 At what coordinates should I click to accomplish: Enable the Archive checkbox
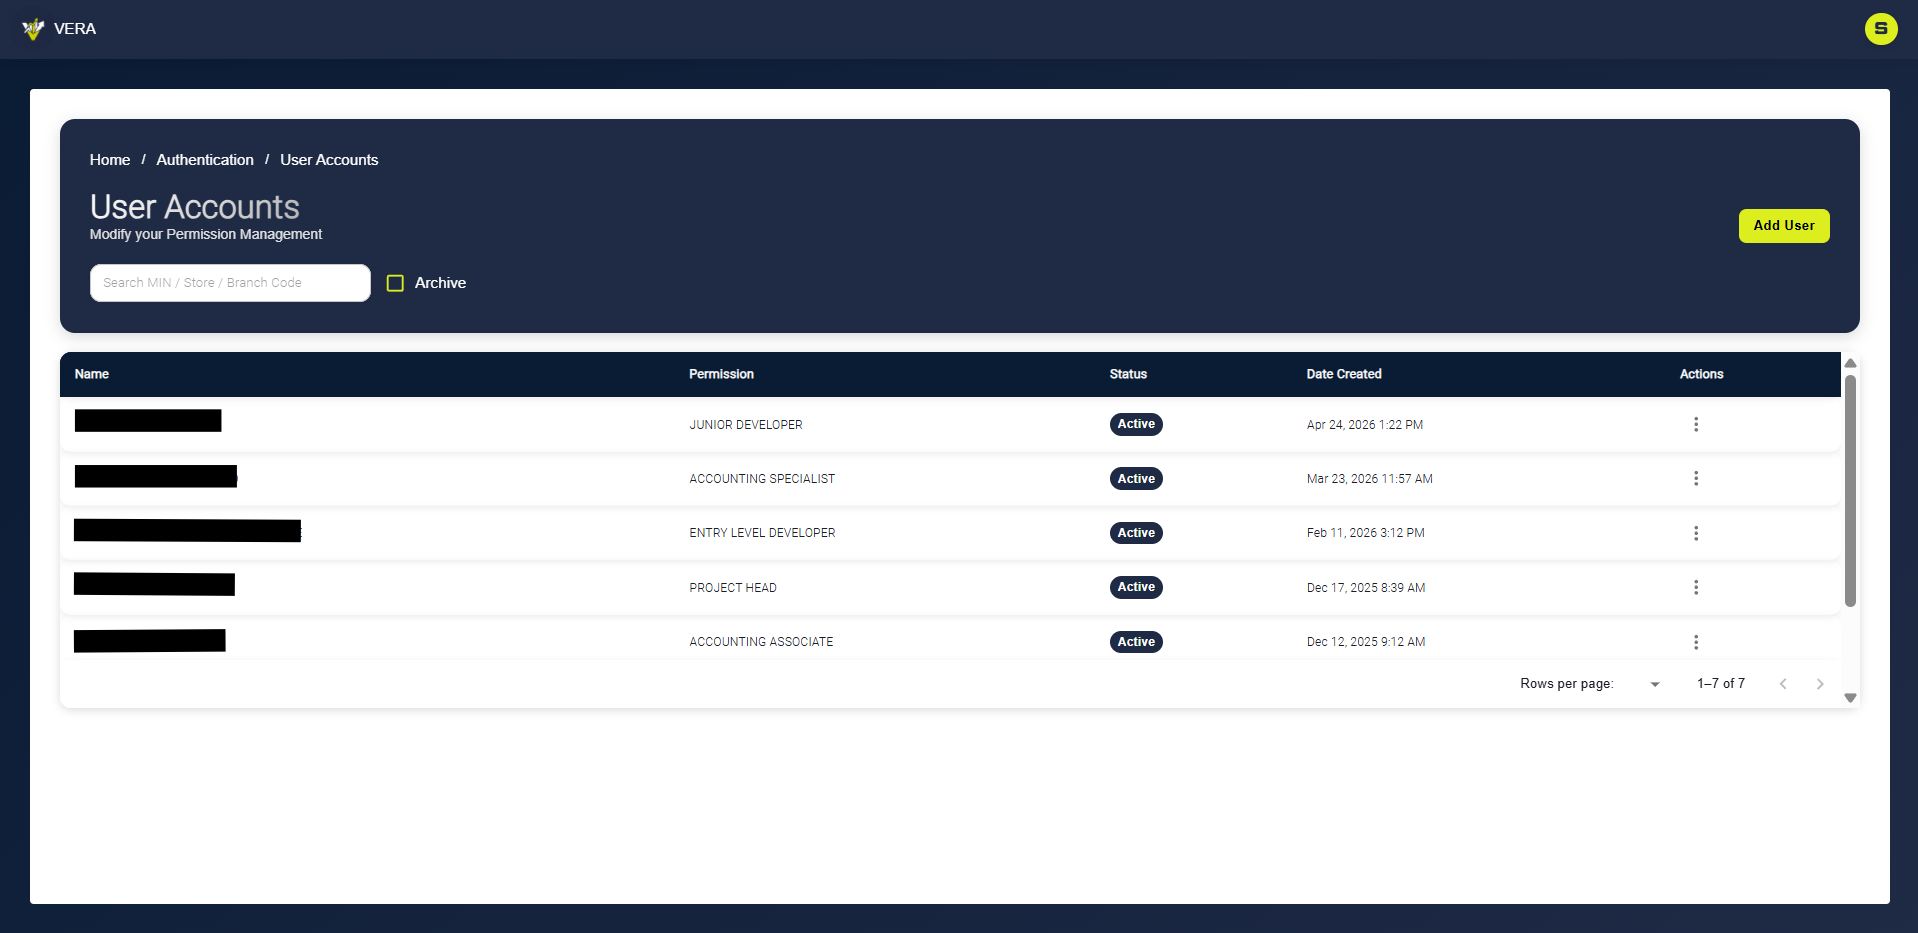(396, 283)
